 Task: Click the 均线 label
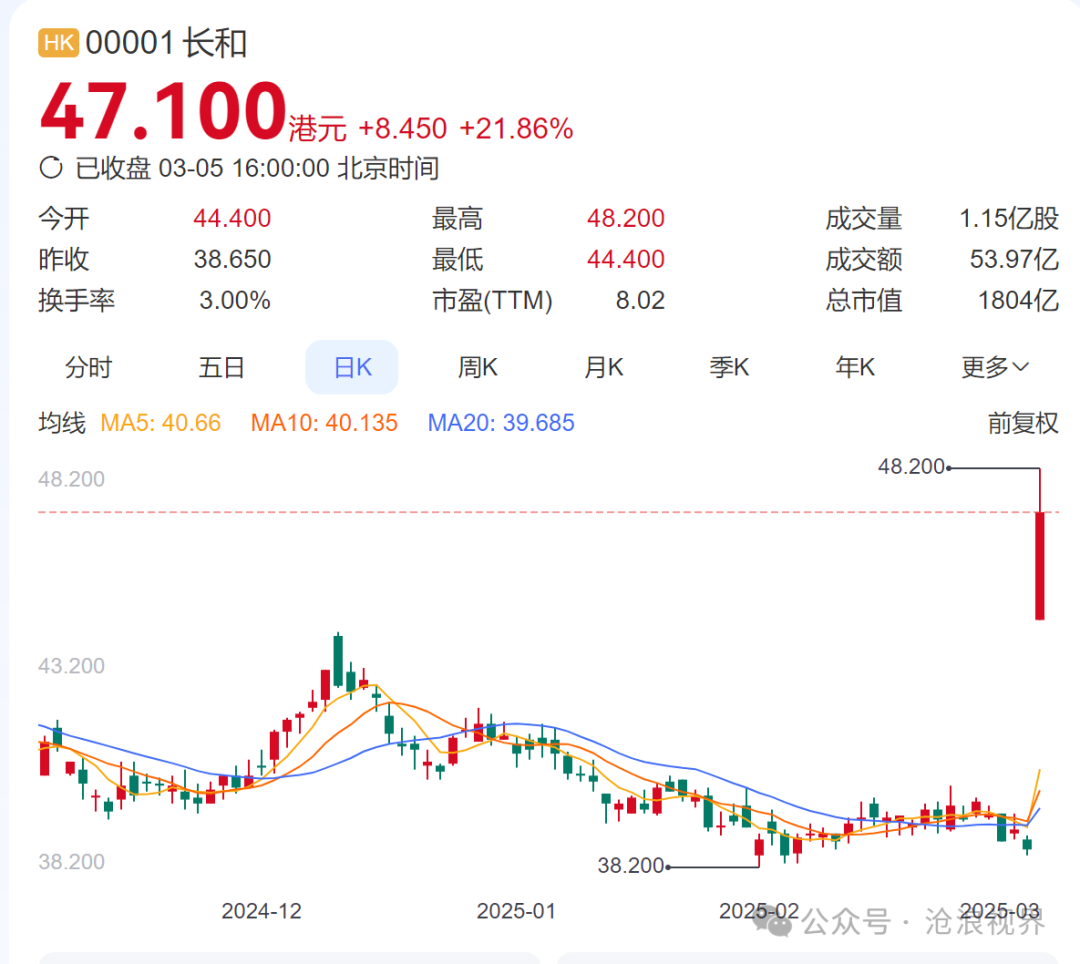[62, 423]
